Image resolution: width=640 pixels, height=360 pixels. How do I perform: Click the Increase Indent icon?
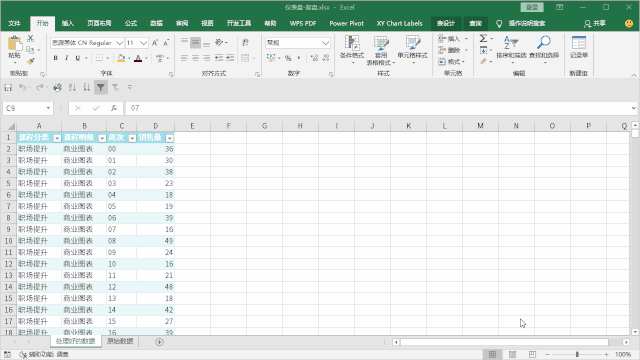(230, 58)
